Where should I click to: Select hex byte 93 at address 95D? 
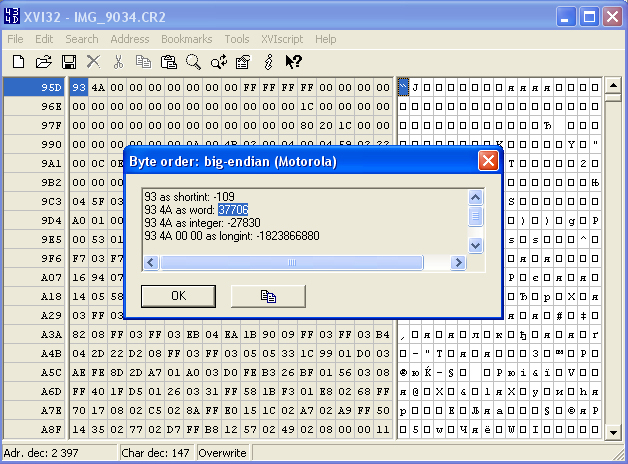coord(79,87)
